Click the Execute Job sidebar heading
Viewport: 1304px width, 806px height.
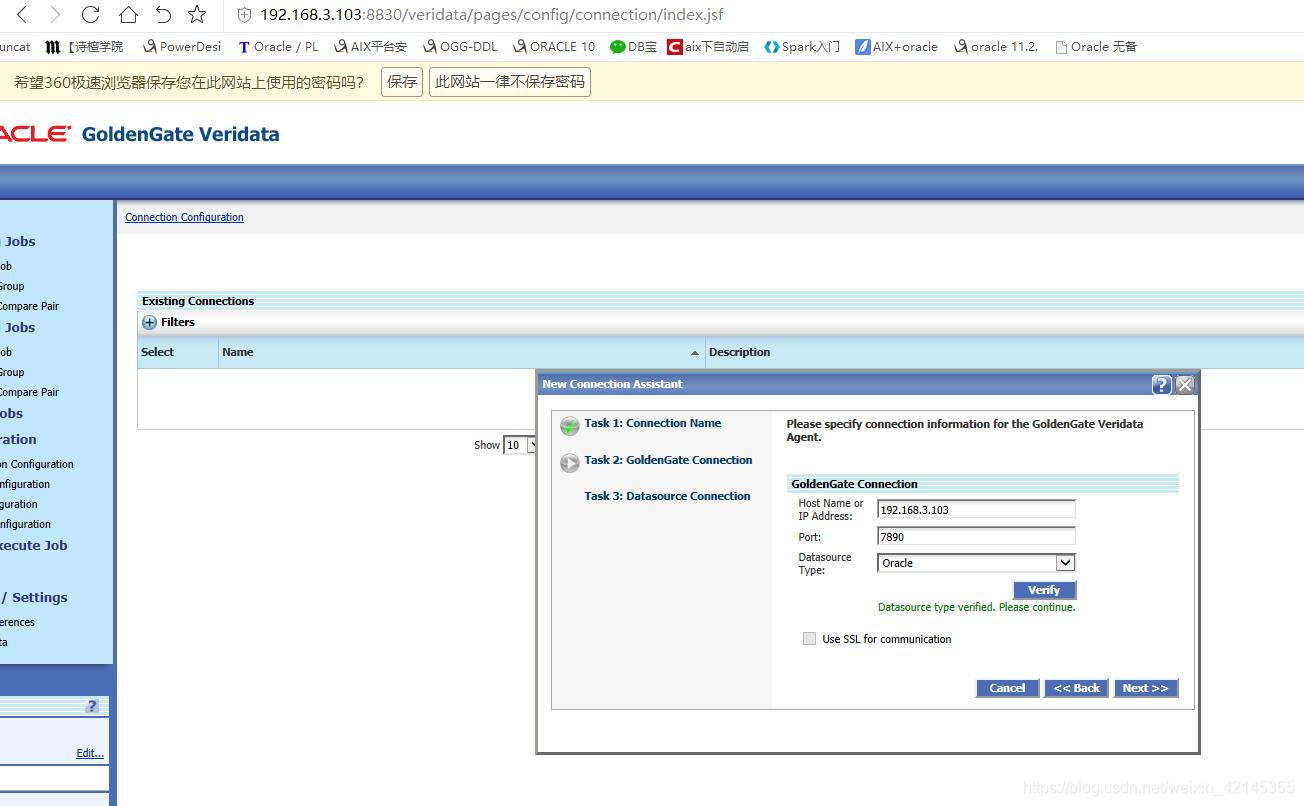(x=34, y=545)
